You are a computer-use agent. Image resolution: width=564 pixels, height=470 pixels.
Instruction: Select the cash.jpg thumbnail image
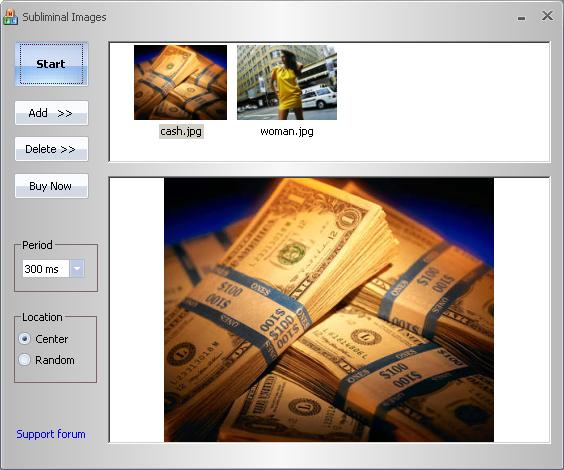[x=180, y=82]
